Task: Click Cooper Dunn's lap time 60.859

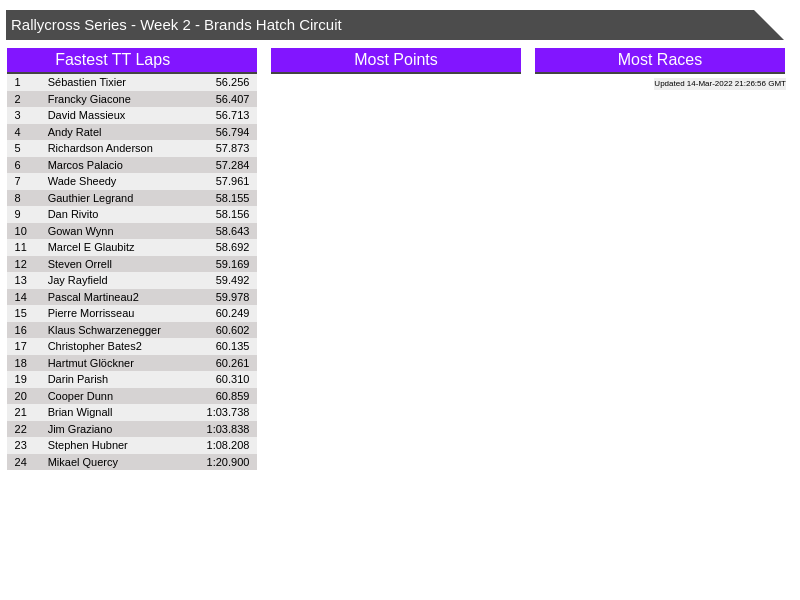Action: click(x=232, y=396)
